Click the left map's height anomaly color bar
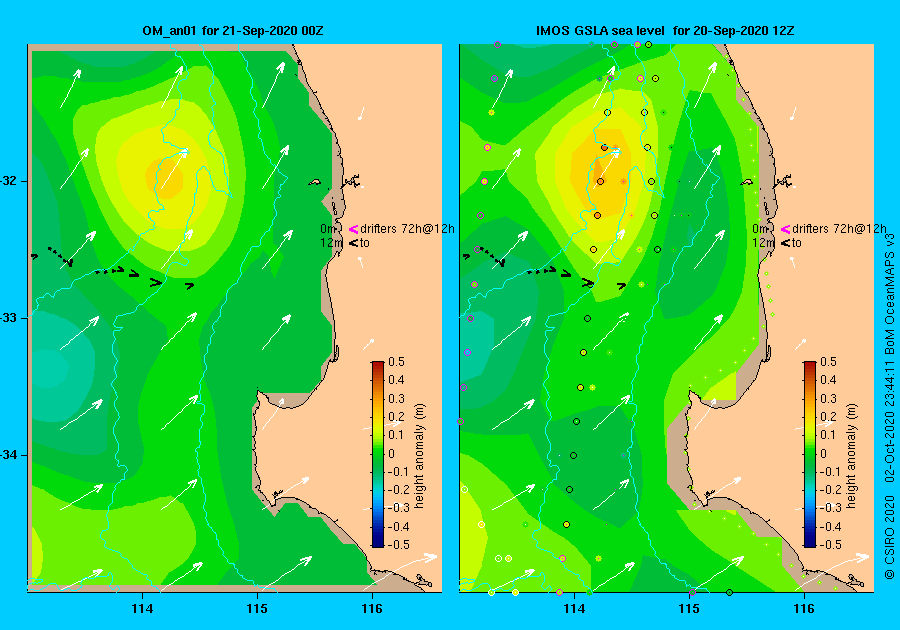900x630 pixels. 378,454
